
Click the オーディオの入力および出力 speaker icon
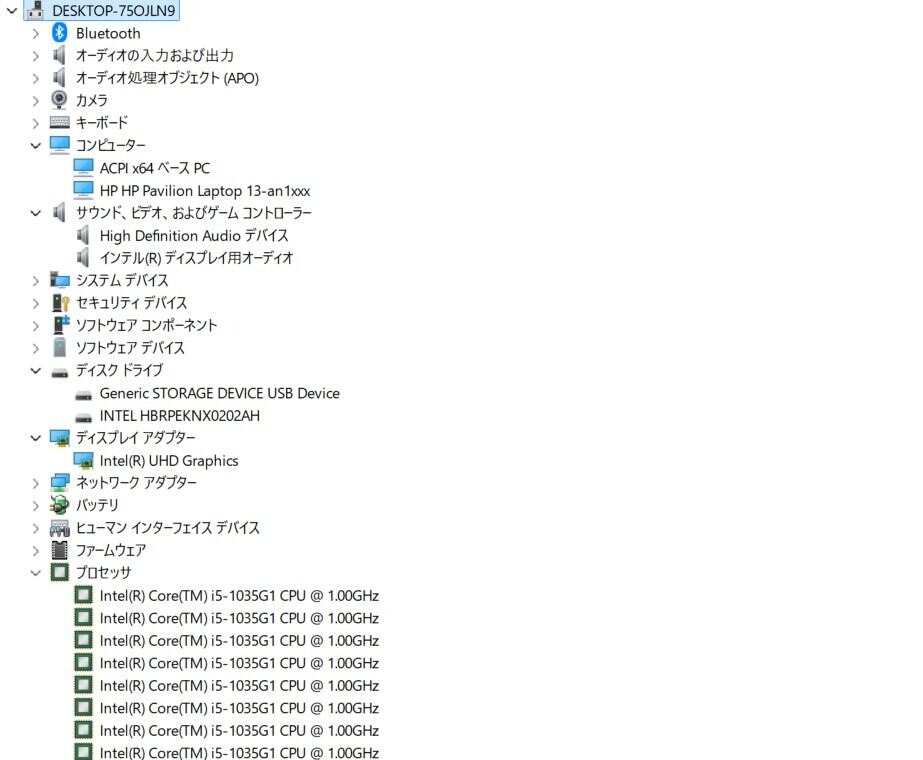coord(59,55)
